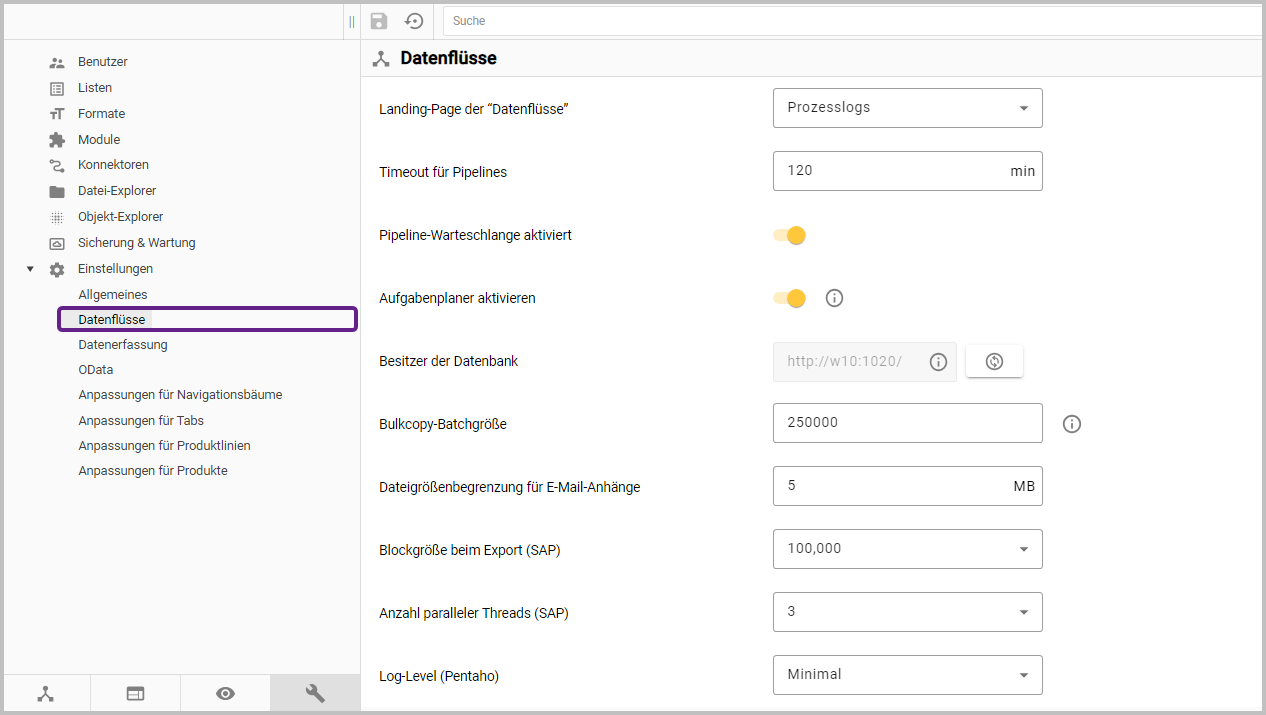Select Konnektoren in the sidebar
This screenshot has height=715, width=1266.
[x=113, y=165]
